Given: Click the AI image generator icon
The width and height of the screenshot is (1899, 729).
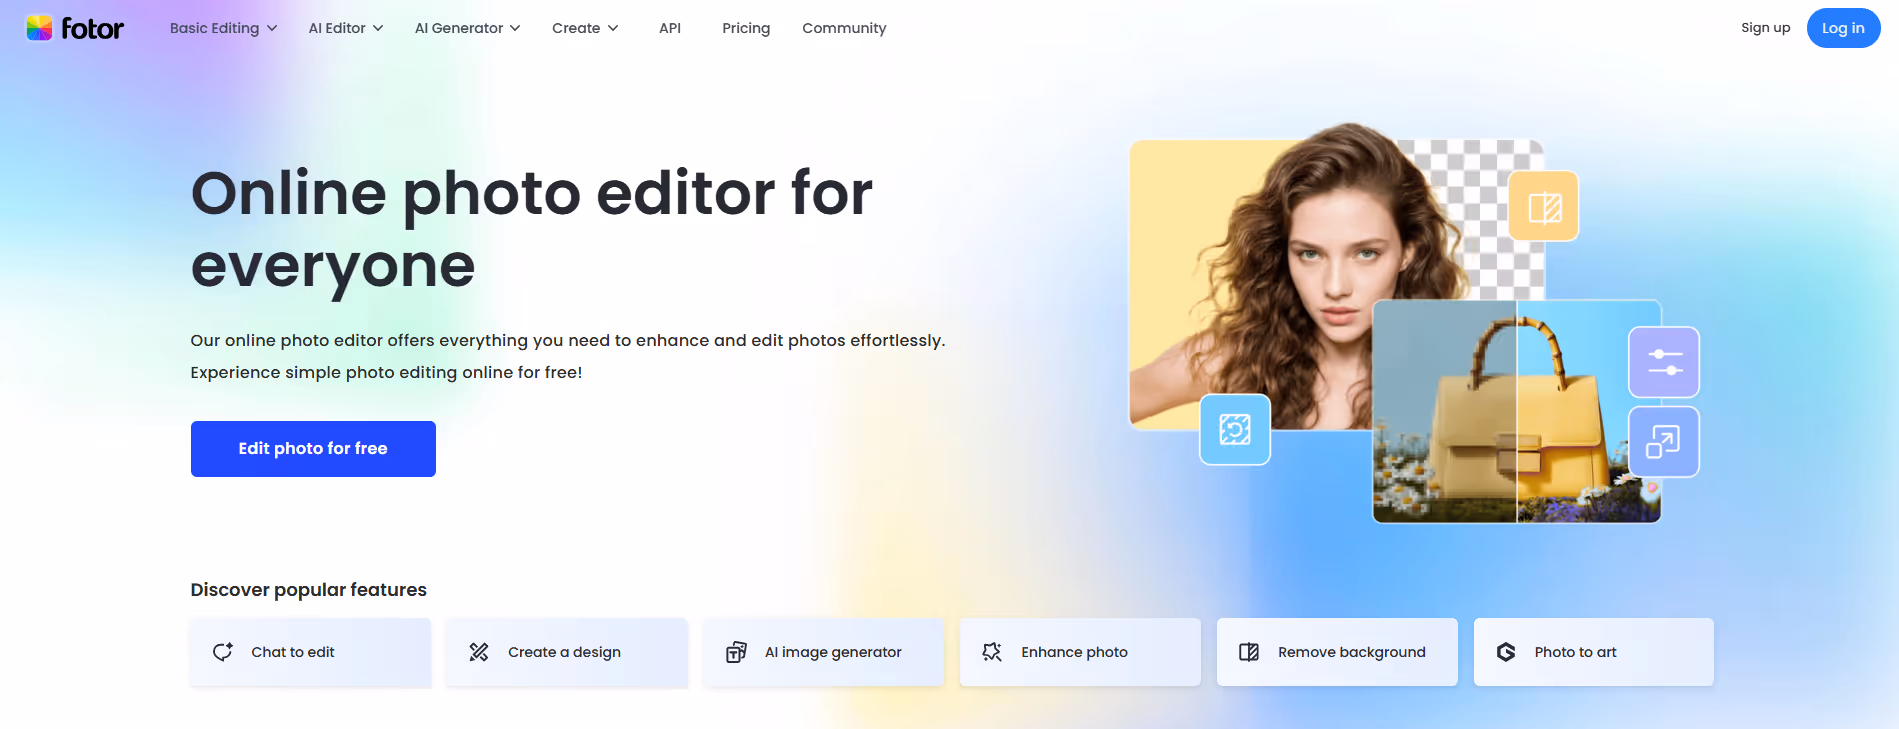Looking at the screenshot, I should click(x=736, y=652).
